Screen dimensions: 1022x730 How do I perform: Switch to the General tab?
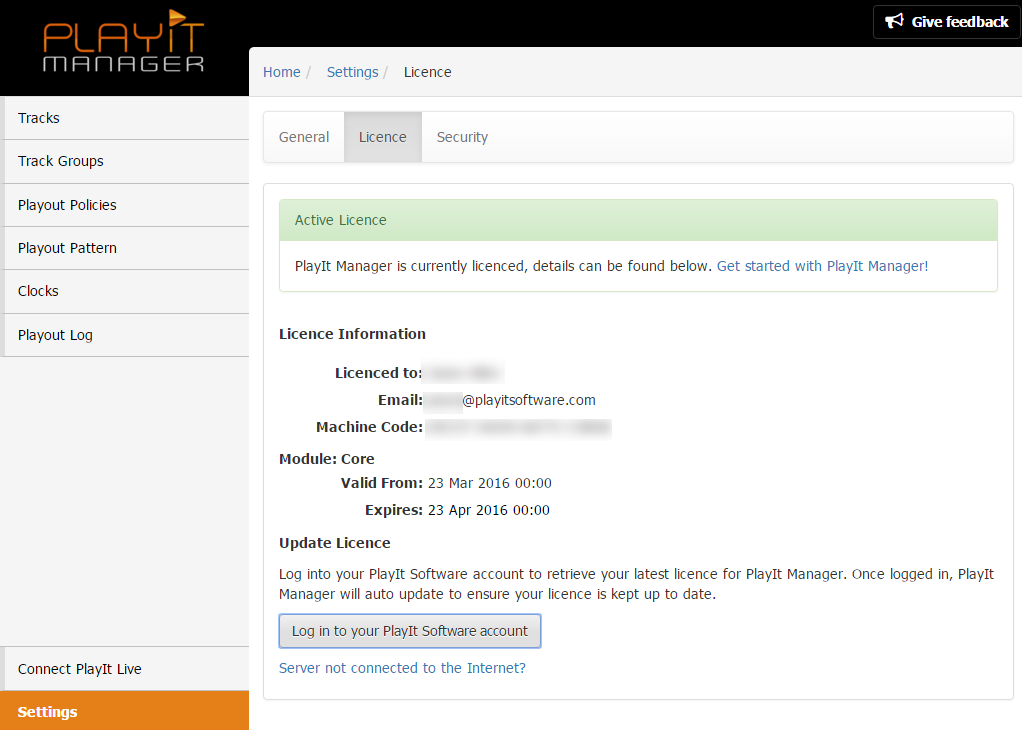304,137
